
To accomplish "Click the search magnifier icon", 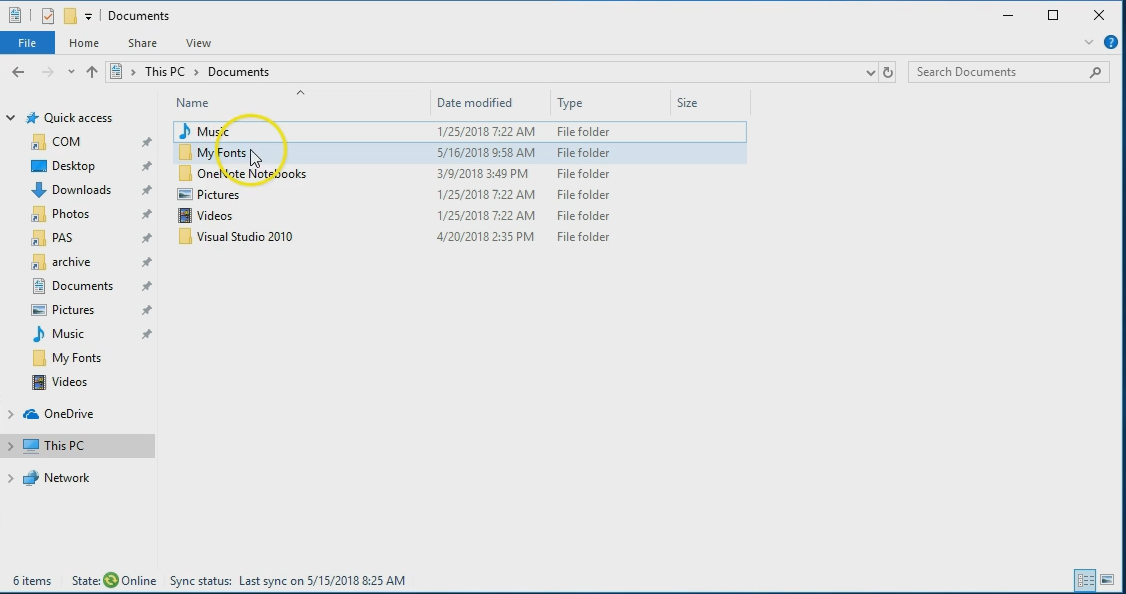I will pos(1095,72).
